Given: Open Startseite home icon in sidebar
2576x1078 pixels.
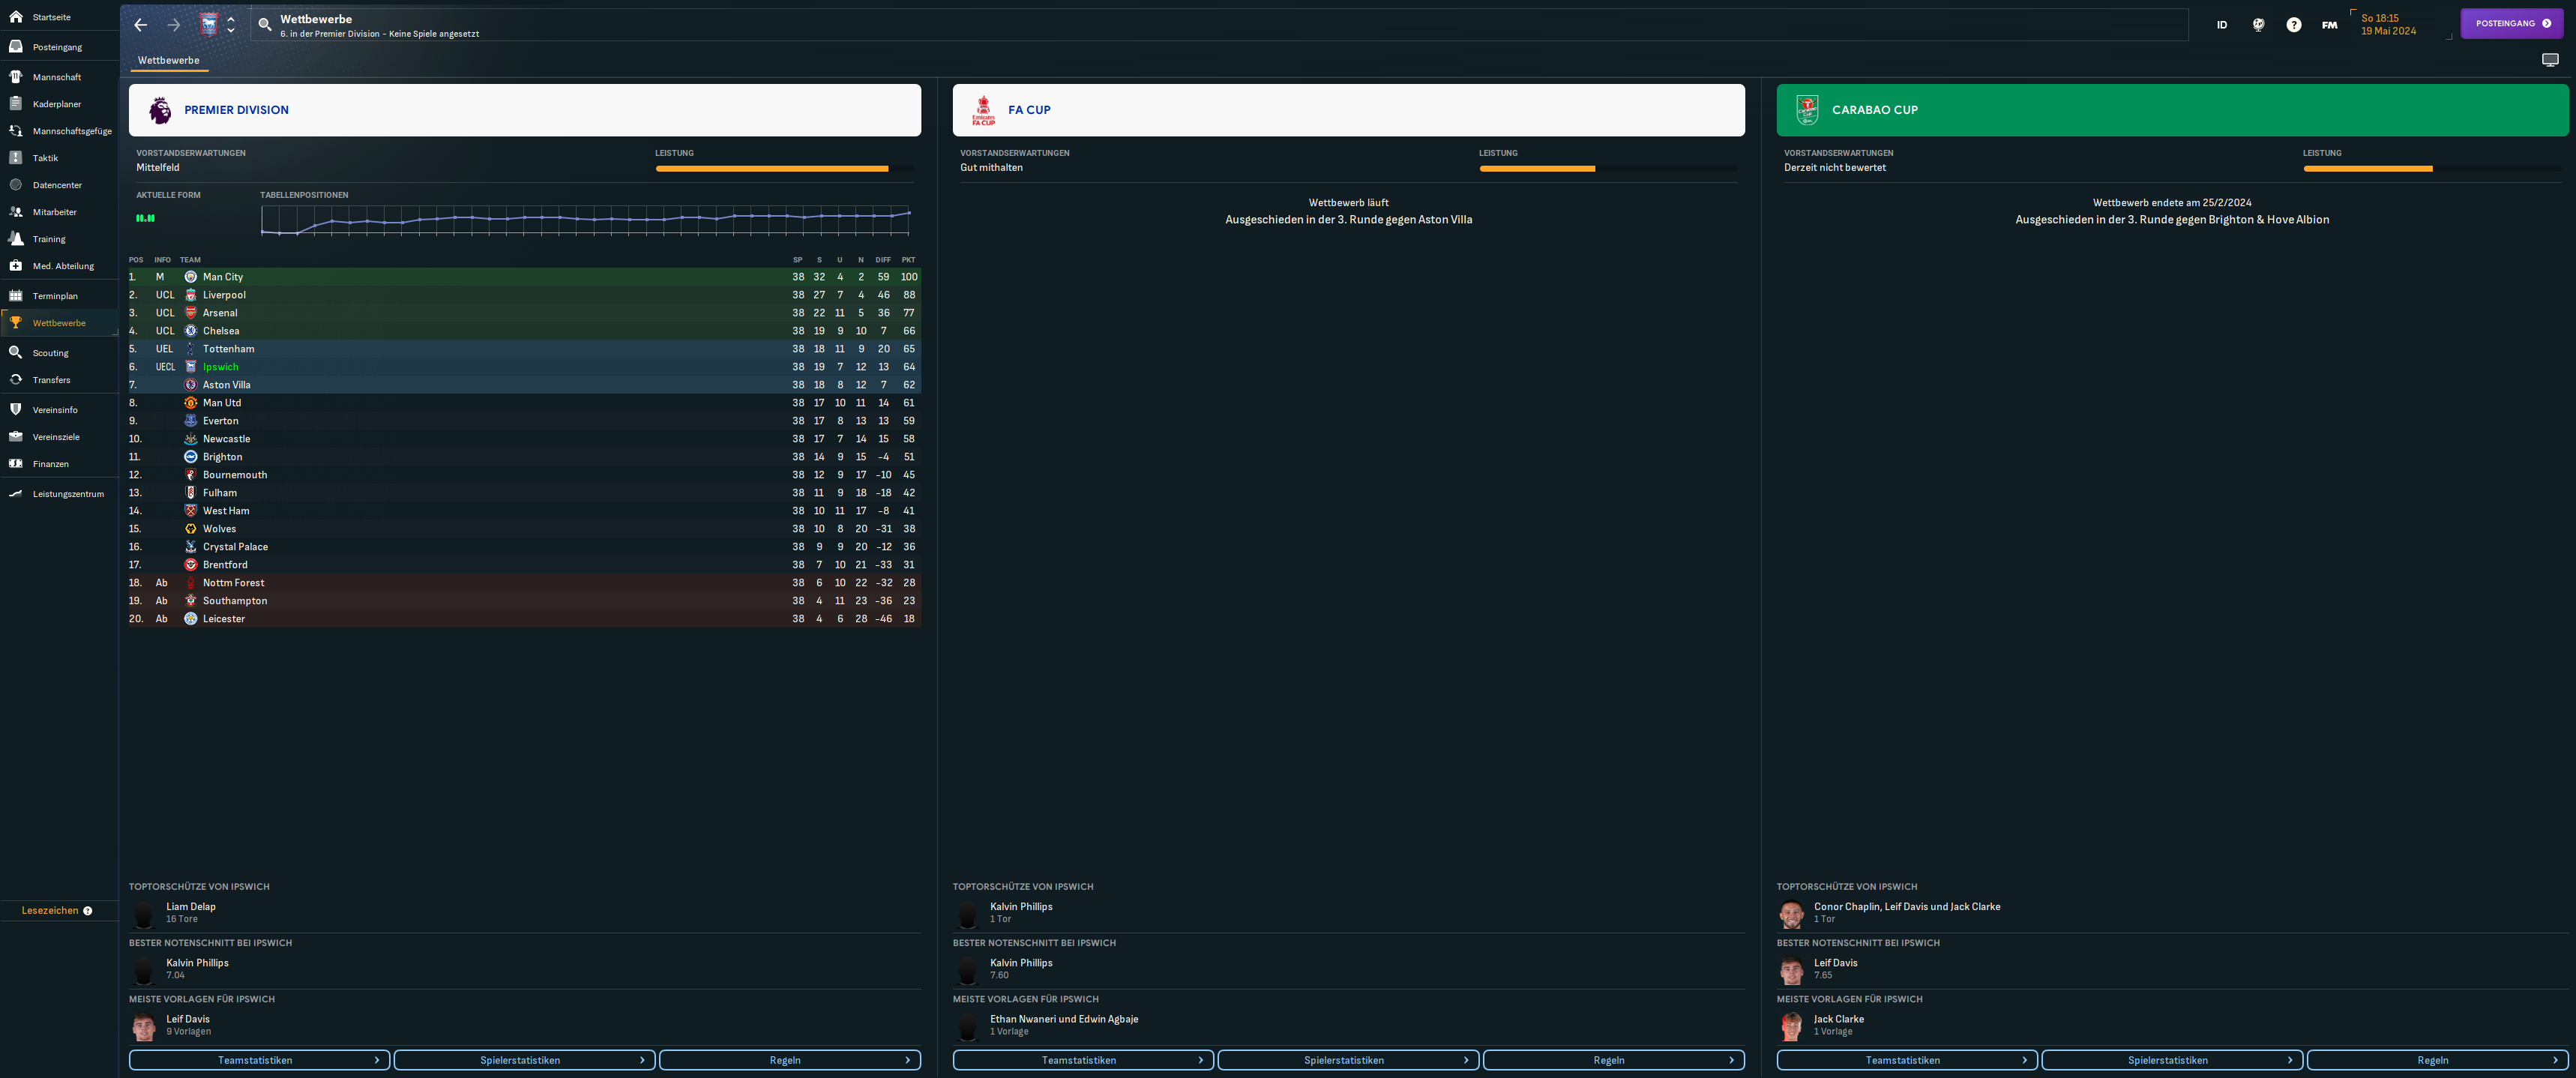Looking at the screenshot, I should (16, 17).
